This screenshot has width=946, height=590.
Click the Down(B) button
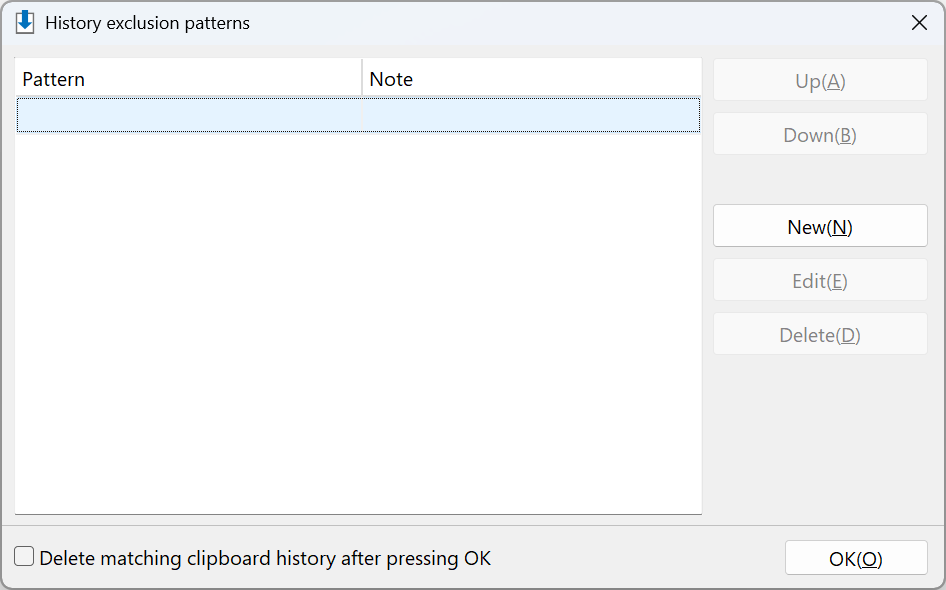(820, 135)
